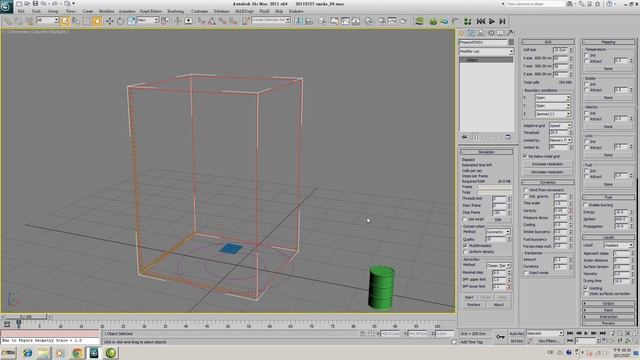Click the Set Key large key icon
This screenshot has height=360, width=640.
[500, 337]
